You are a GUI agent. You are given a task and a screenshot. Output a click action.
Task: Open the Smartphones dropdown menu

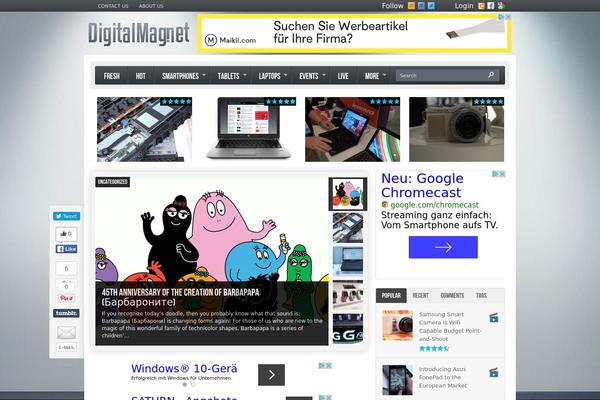coord(184,76)
